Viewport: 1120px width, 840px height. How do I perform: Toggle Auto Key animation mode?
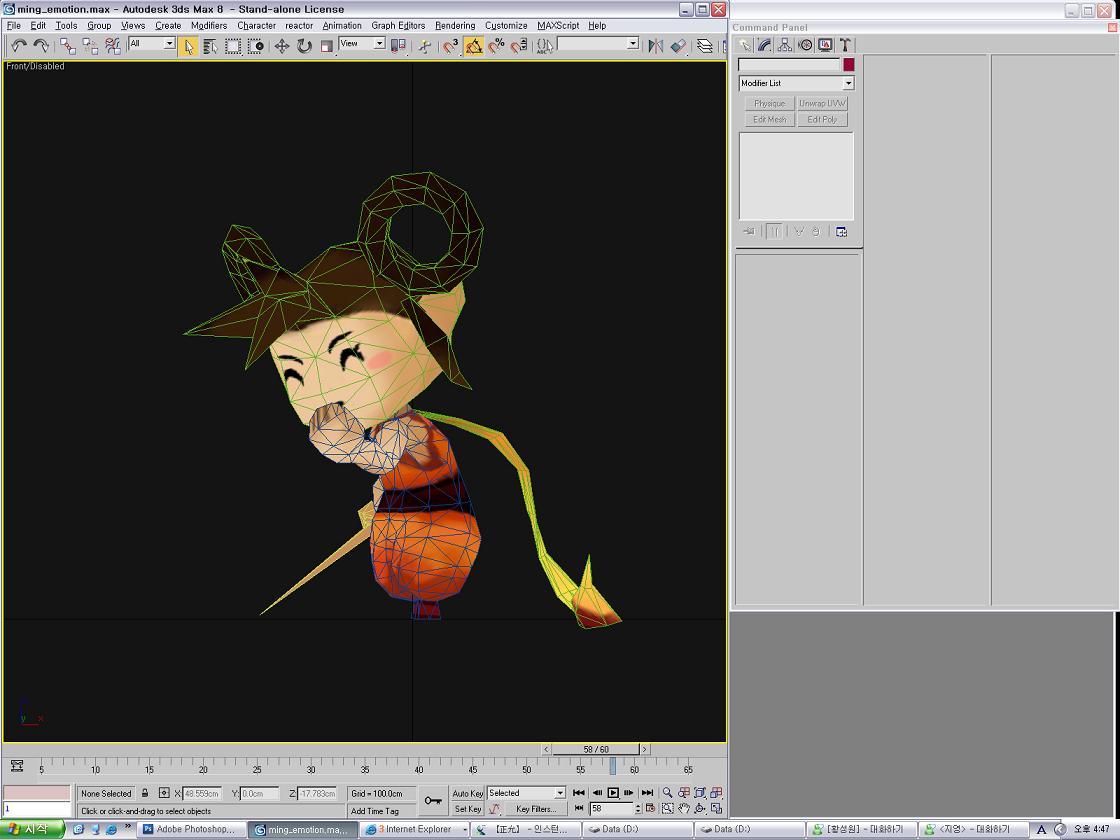click(468, 793)
